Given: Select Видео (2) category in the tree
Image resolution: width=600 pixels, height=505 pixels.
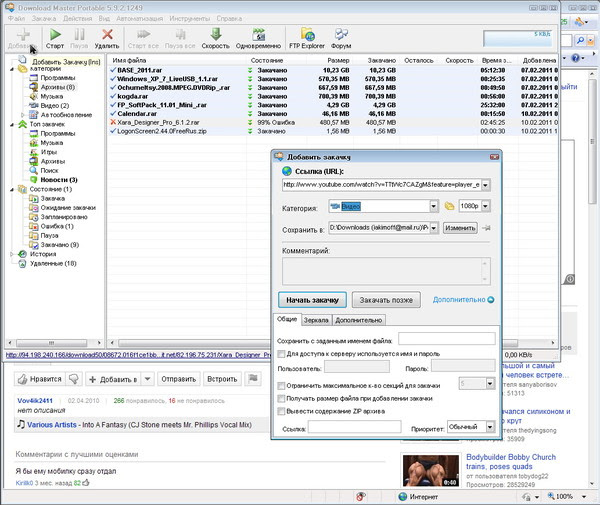Looking at the screenshot, I should click(54, 106).
